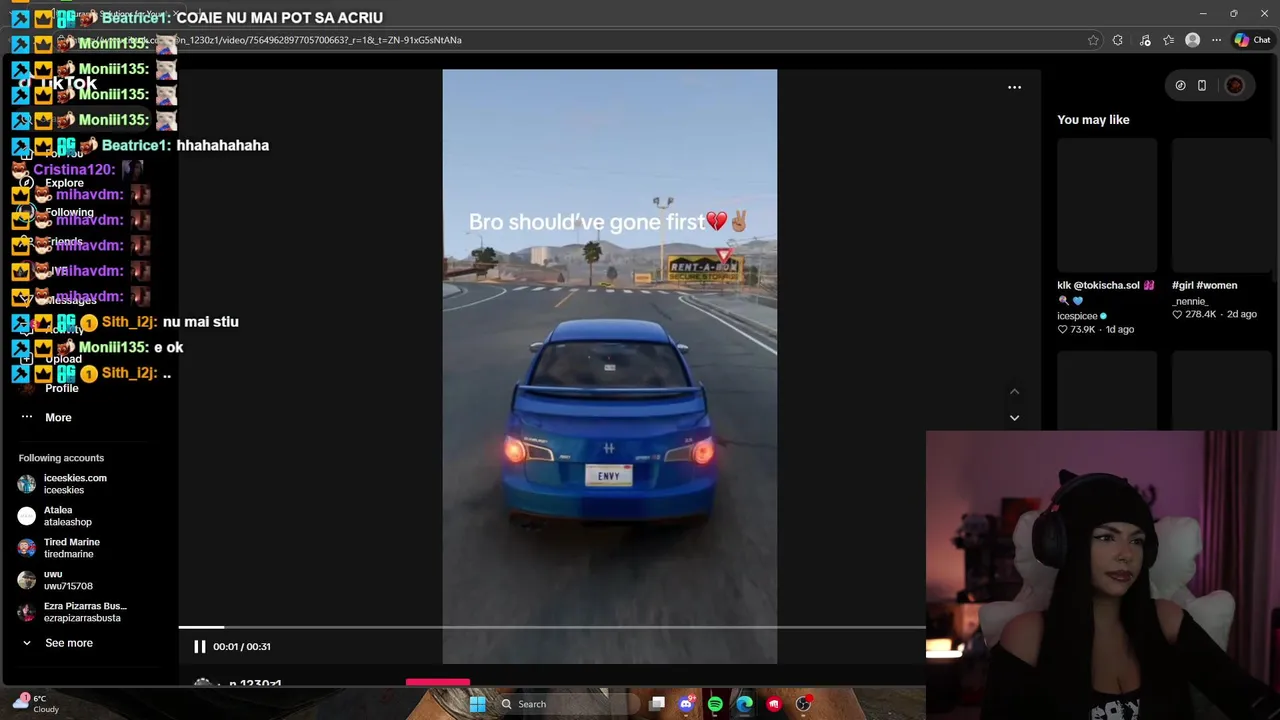Click the TikTok coins icon at top right

pyautogui.click(x=1180, y=85)
